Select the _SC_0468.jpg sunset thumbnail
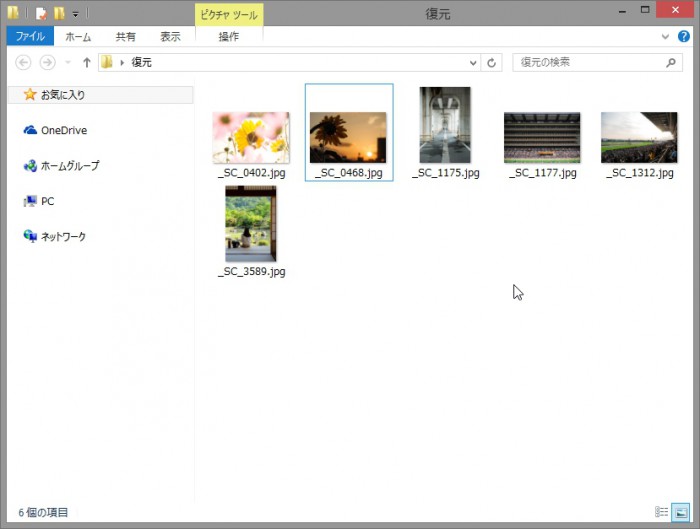This screenshot has width=700, height=529. [x=348, y=137]
